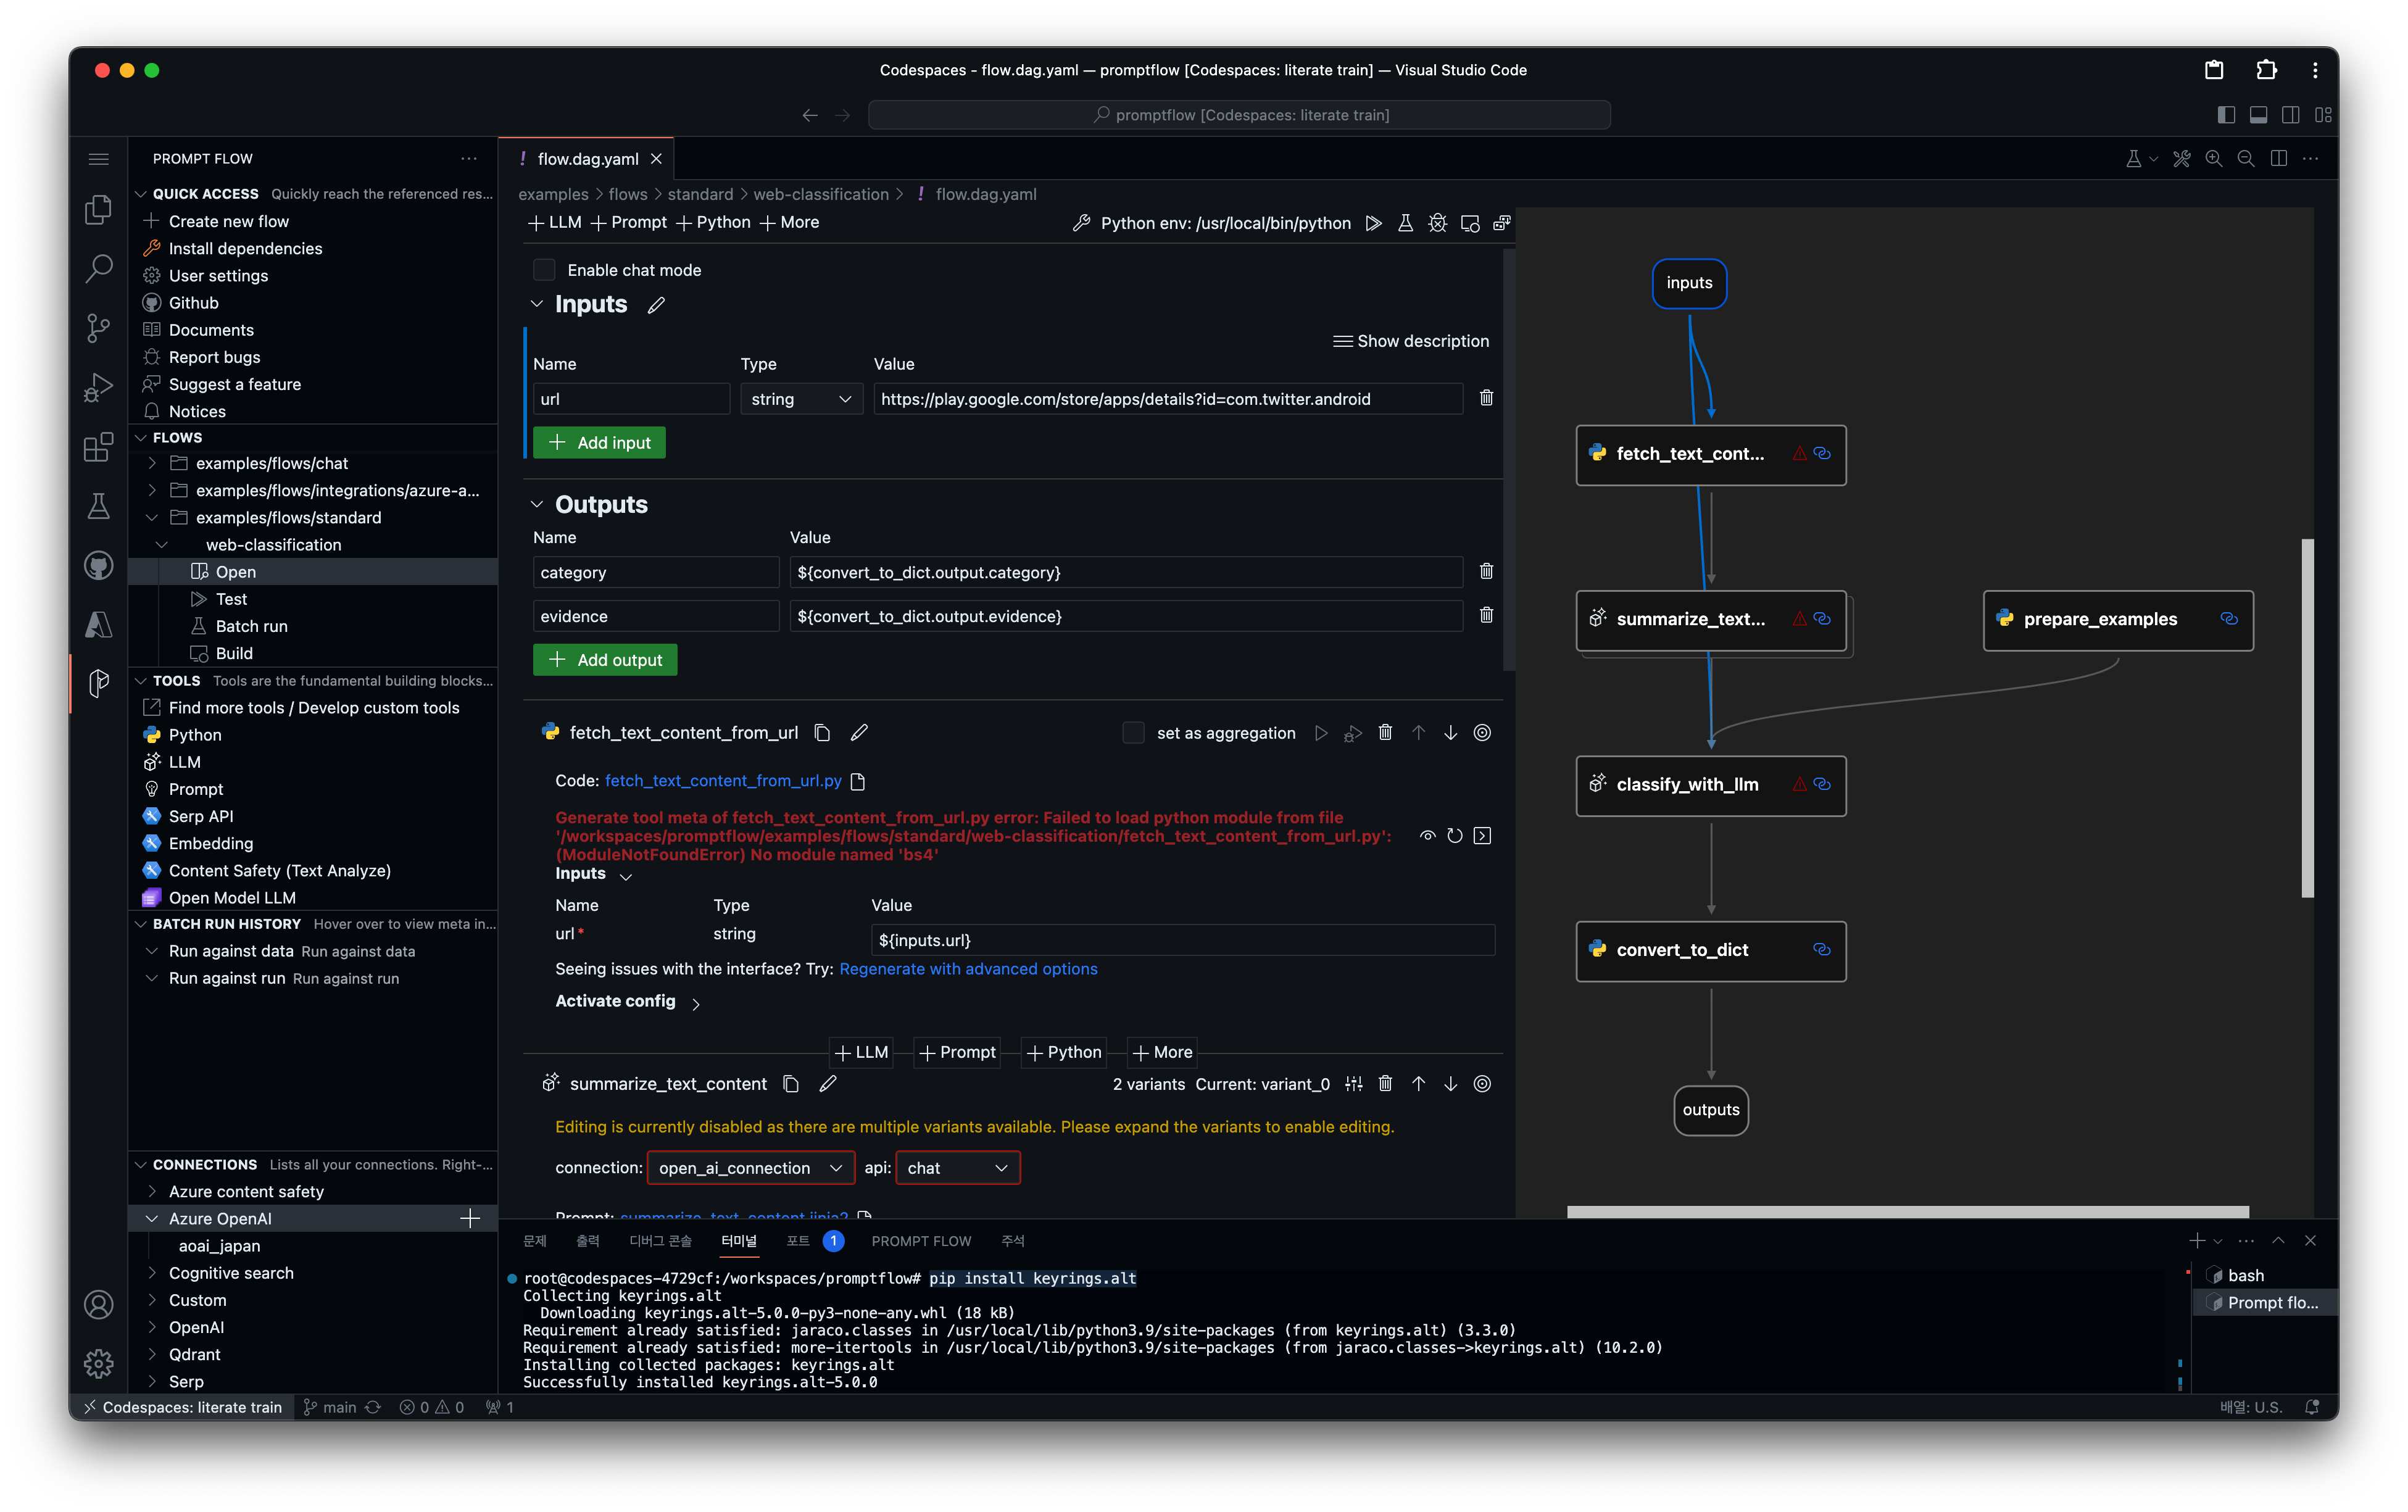The width and height of the screenshot is (2408, 1512).
Task: Switch to the 포트 panel tab
Action: (x=798, y=1241)
